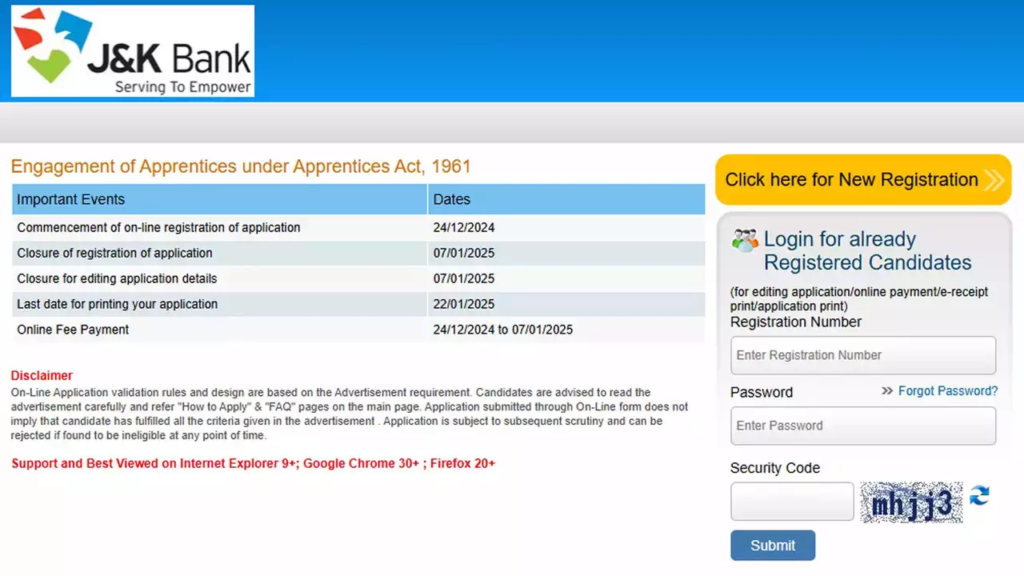
Task: Click Closure of registration of application
Action: (114, 253)
